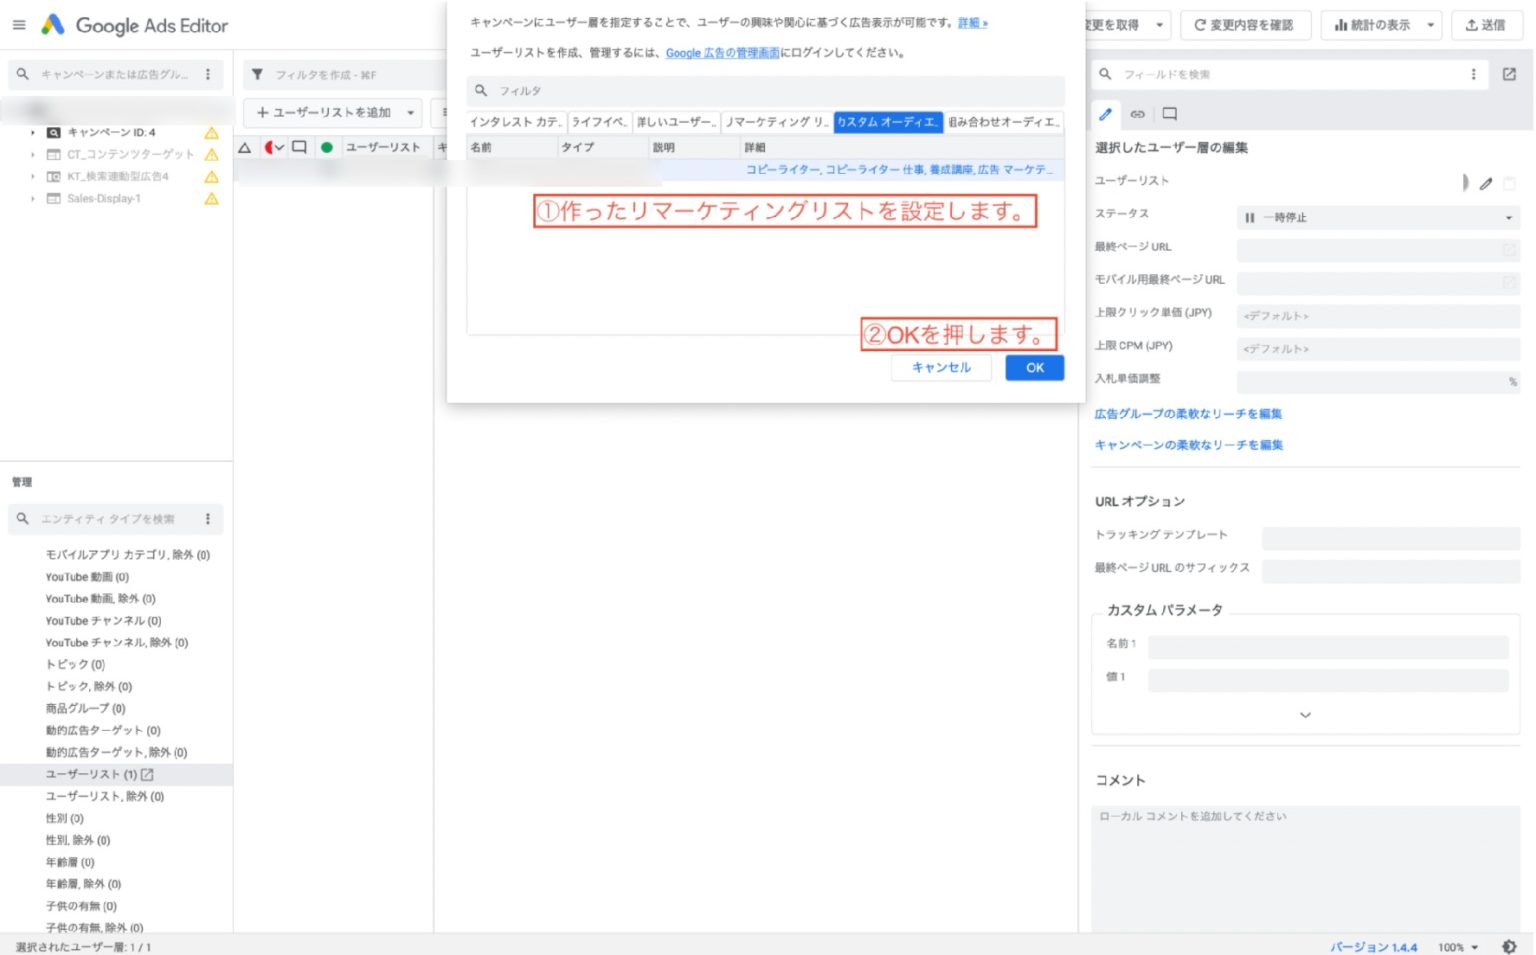Click the pencil icon next to ユーザーリスト field
The width and height of the screenshot is (1536, 955).
[1486, 183]
